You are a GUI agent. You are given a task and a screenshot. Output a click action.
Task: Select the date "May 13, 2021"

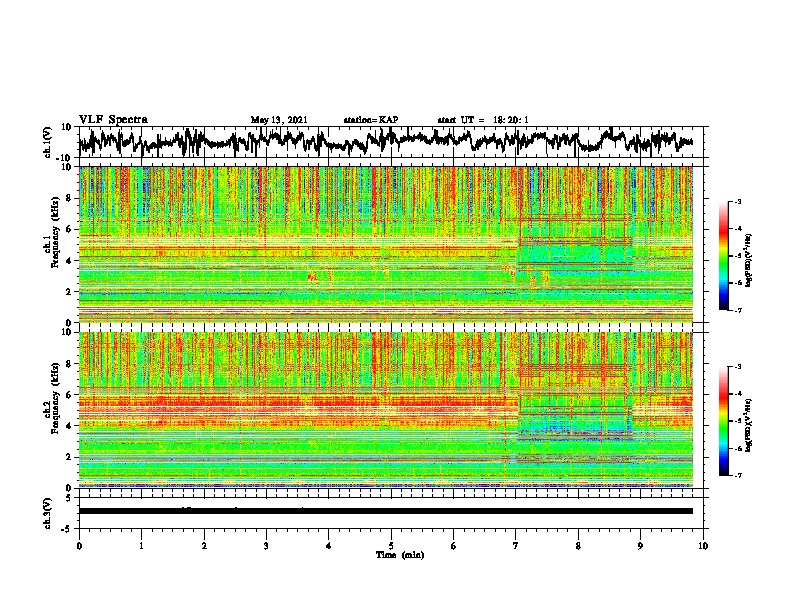click(279, 120)
